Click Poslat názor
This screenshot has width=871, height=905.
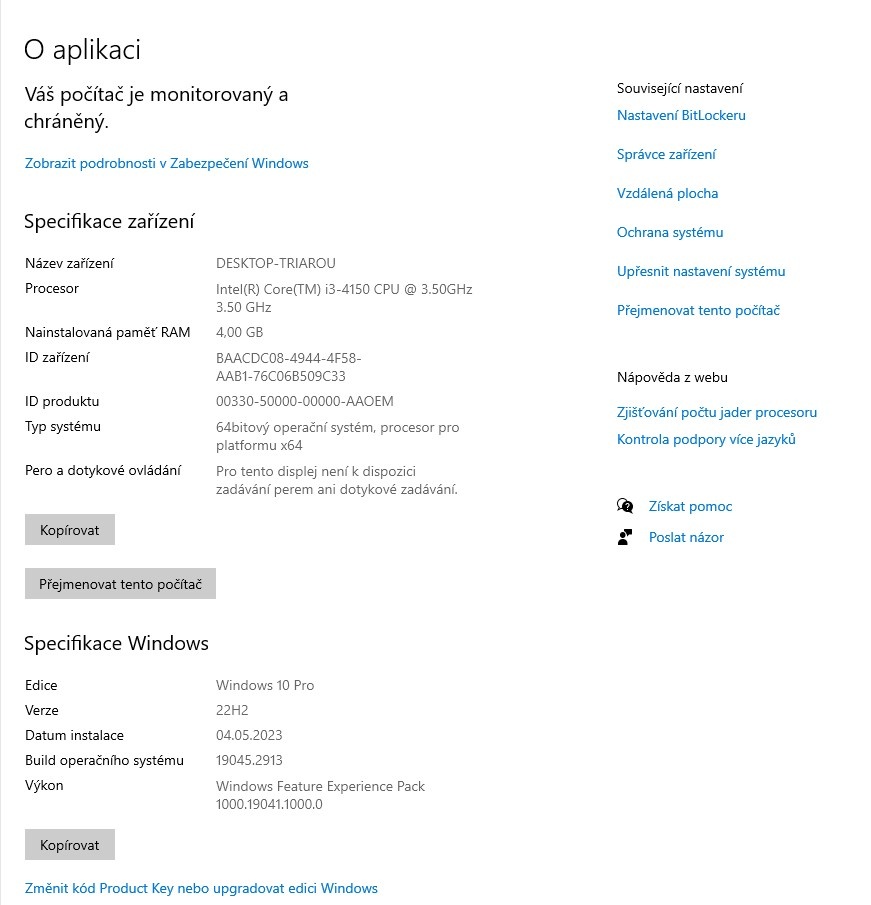(685, 537)
